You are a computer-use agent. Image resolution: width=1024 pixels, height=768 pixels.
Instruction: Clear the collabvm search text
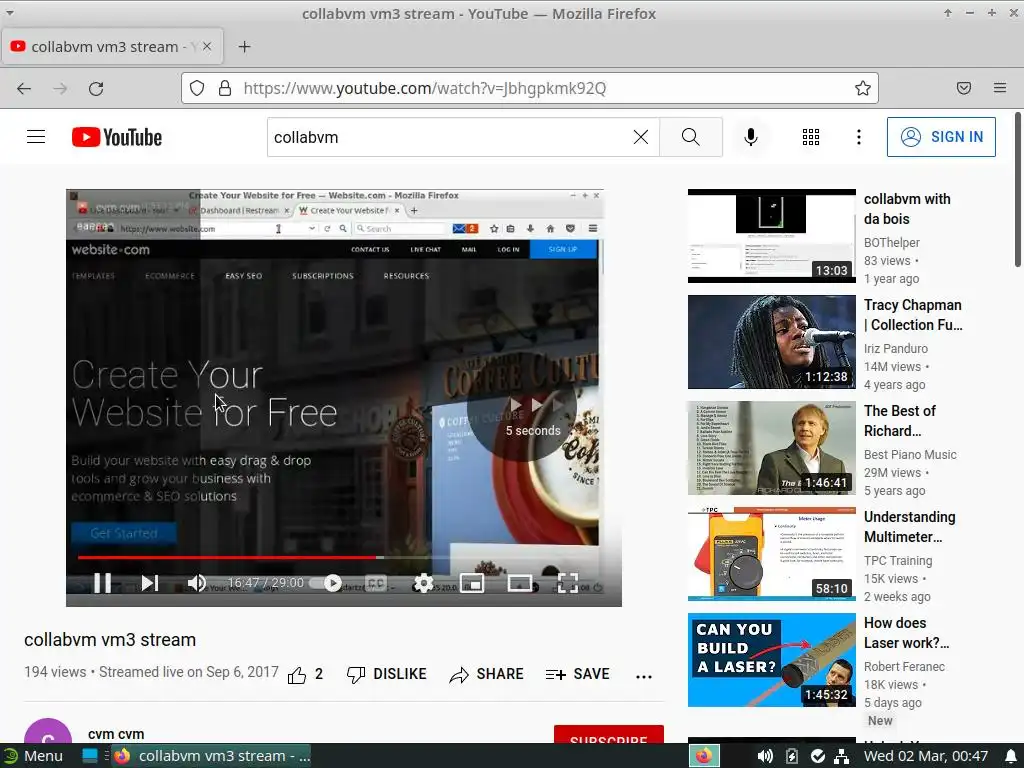(x=641, y=136)
